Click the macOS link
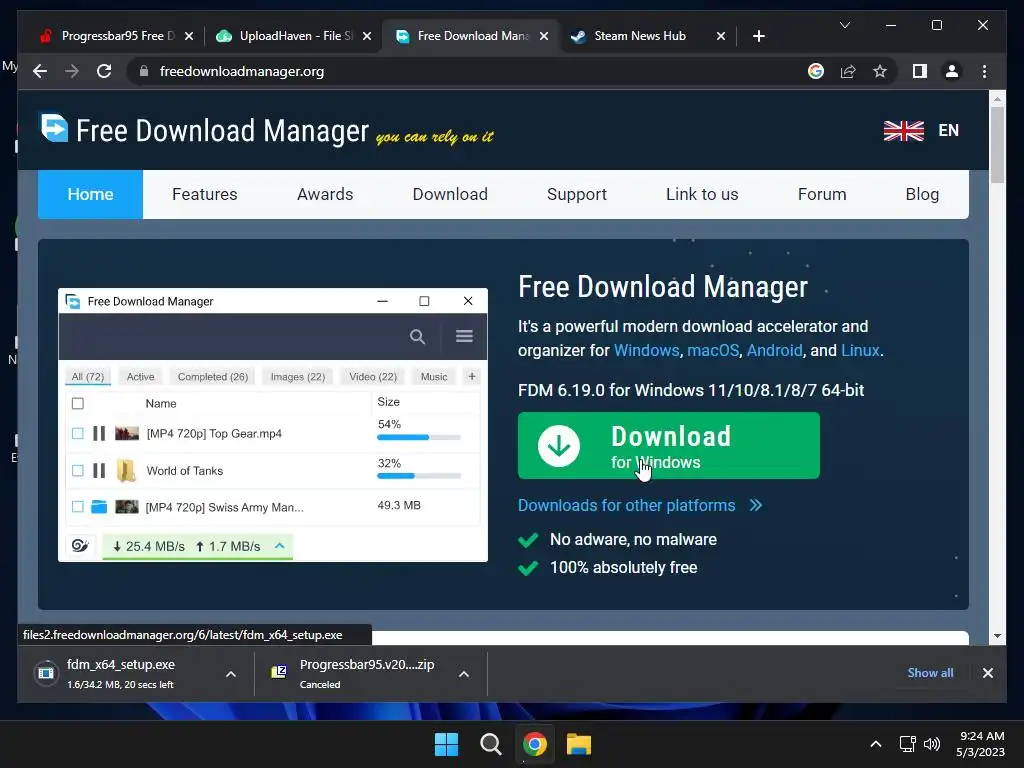This screenshot has height=768, width=1024. (712, 350)
